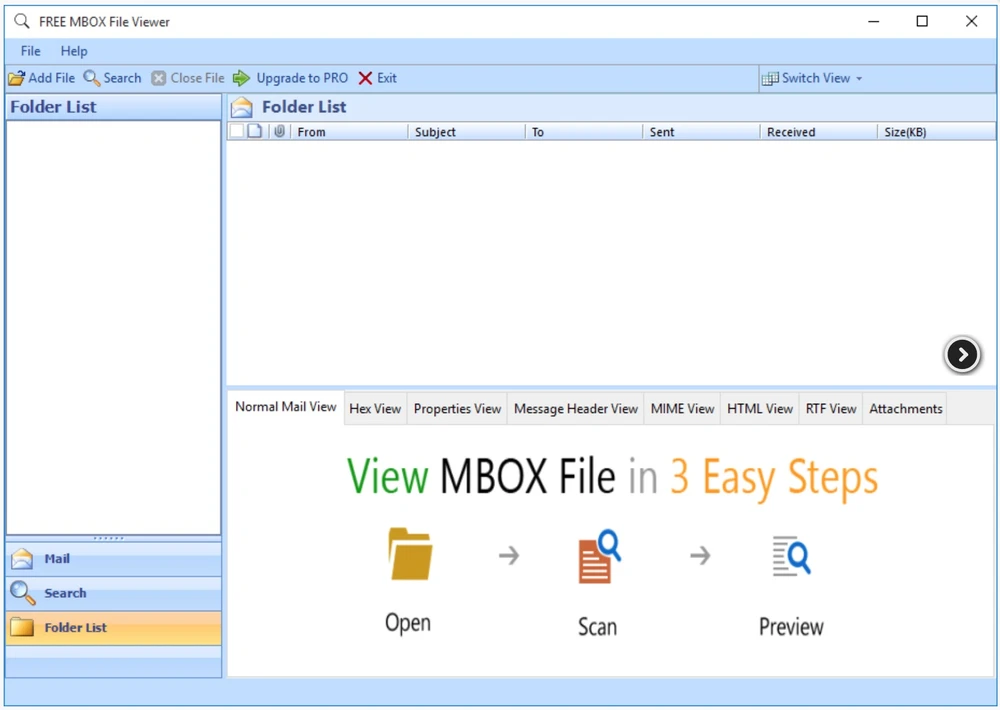Click the Switch View label
The image size is (1000, 710).
(x=816, y=78)
